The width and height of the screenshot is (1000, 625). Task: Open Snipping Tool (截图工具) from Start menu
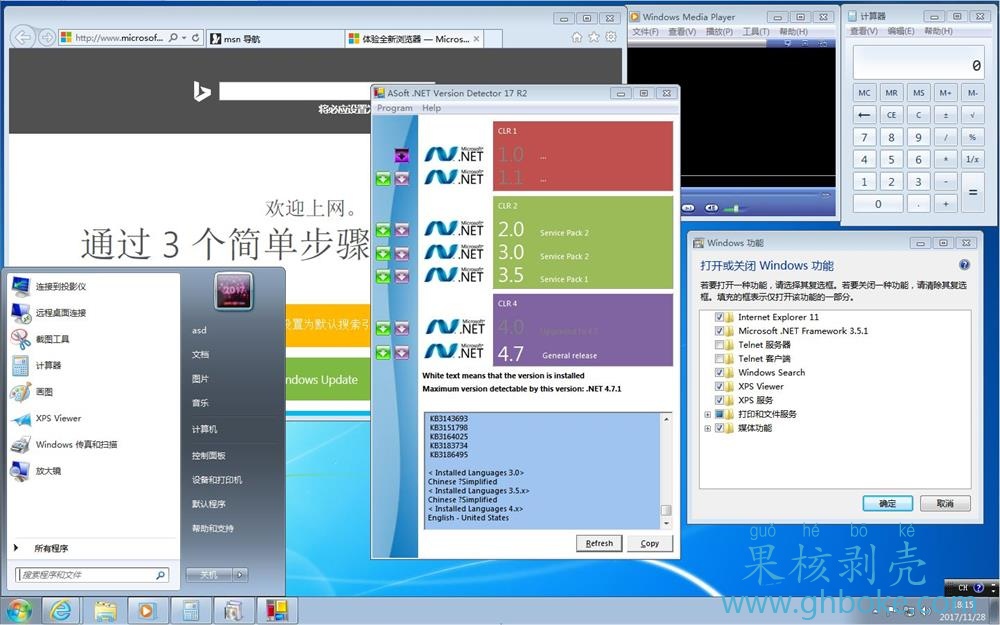pyautogui.click(x=52, y=339)
